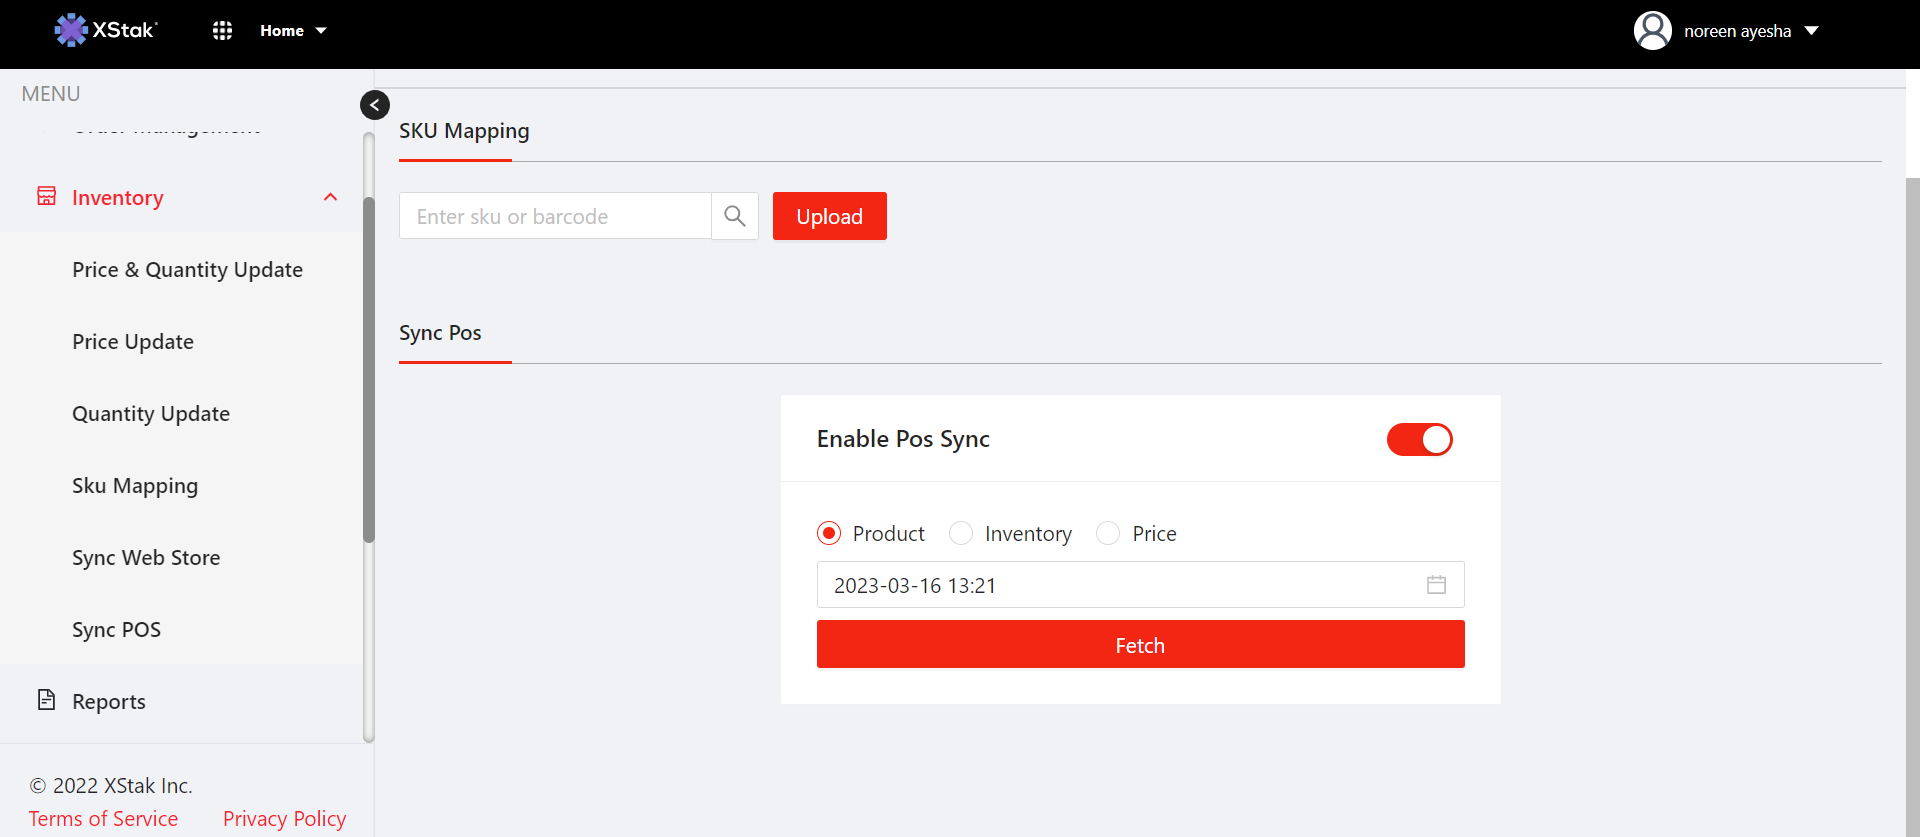Screen dimensions: 1920x837
Task: Click the user avatar icon
Action: (x=1652, y=31)
